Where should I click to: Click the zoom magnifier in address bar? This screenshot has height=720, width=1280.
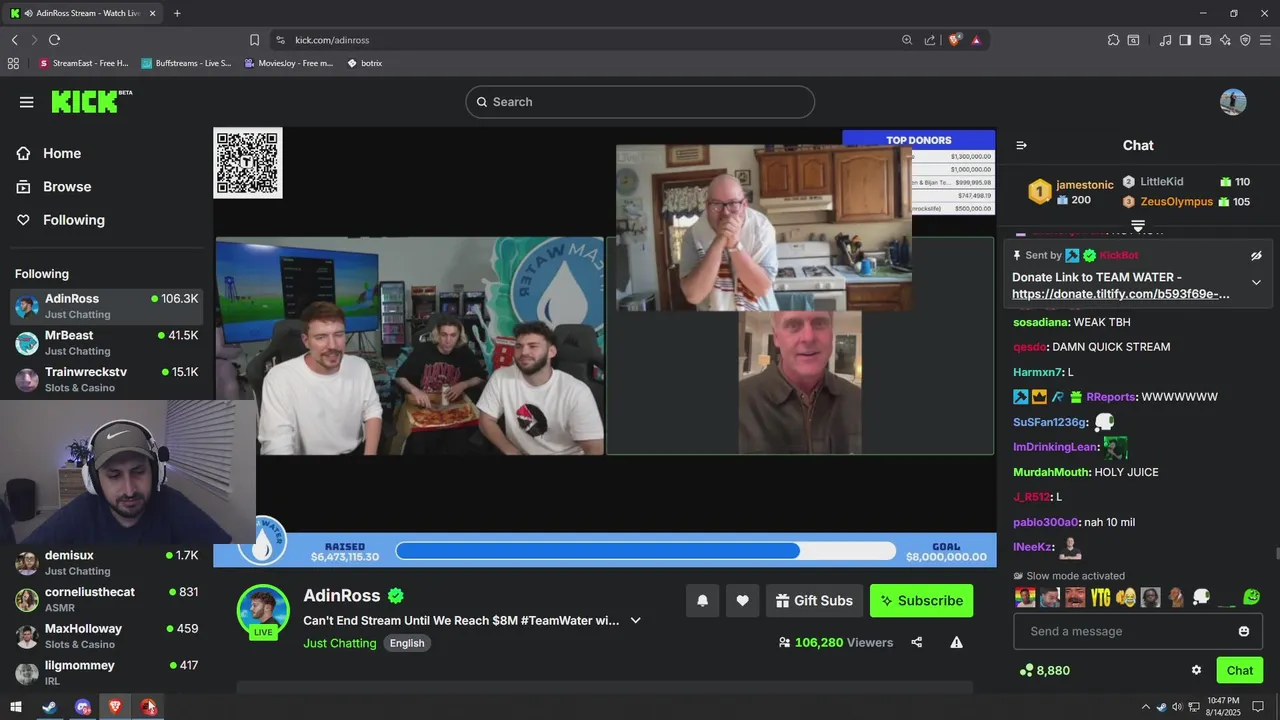click(907, 40)
